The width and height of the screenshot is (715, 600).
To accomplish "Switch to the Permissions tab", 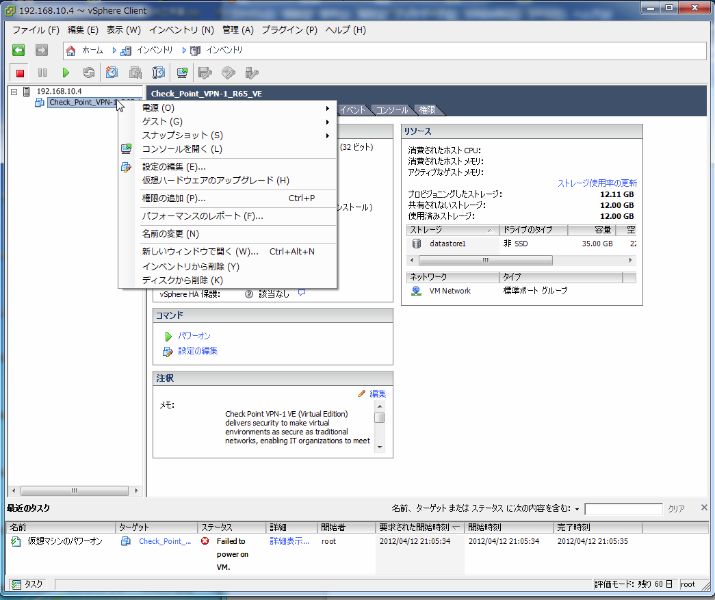I will pos(428,110).
